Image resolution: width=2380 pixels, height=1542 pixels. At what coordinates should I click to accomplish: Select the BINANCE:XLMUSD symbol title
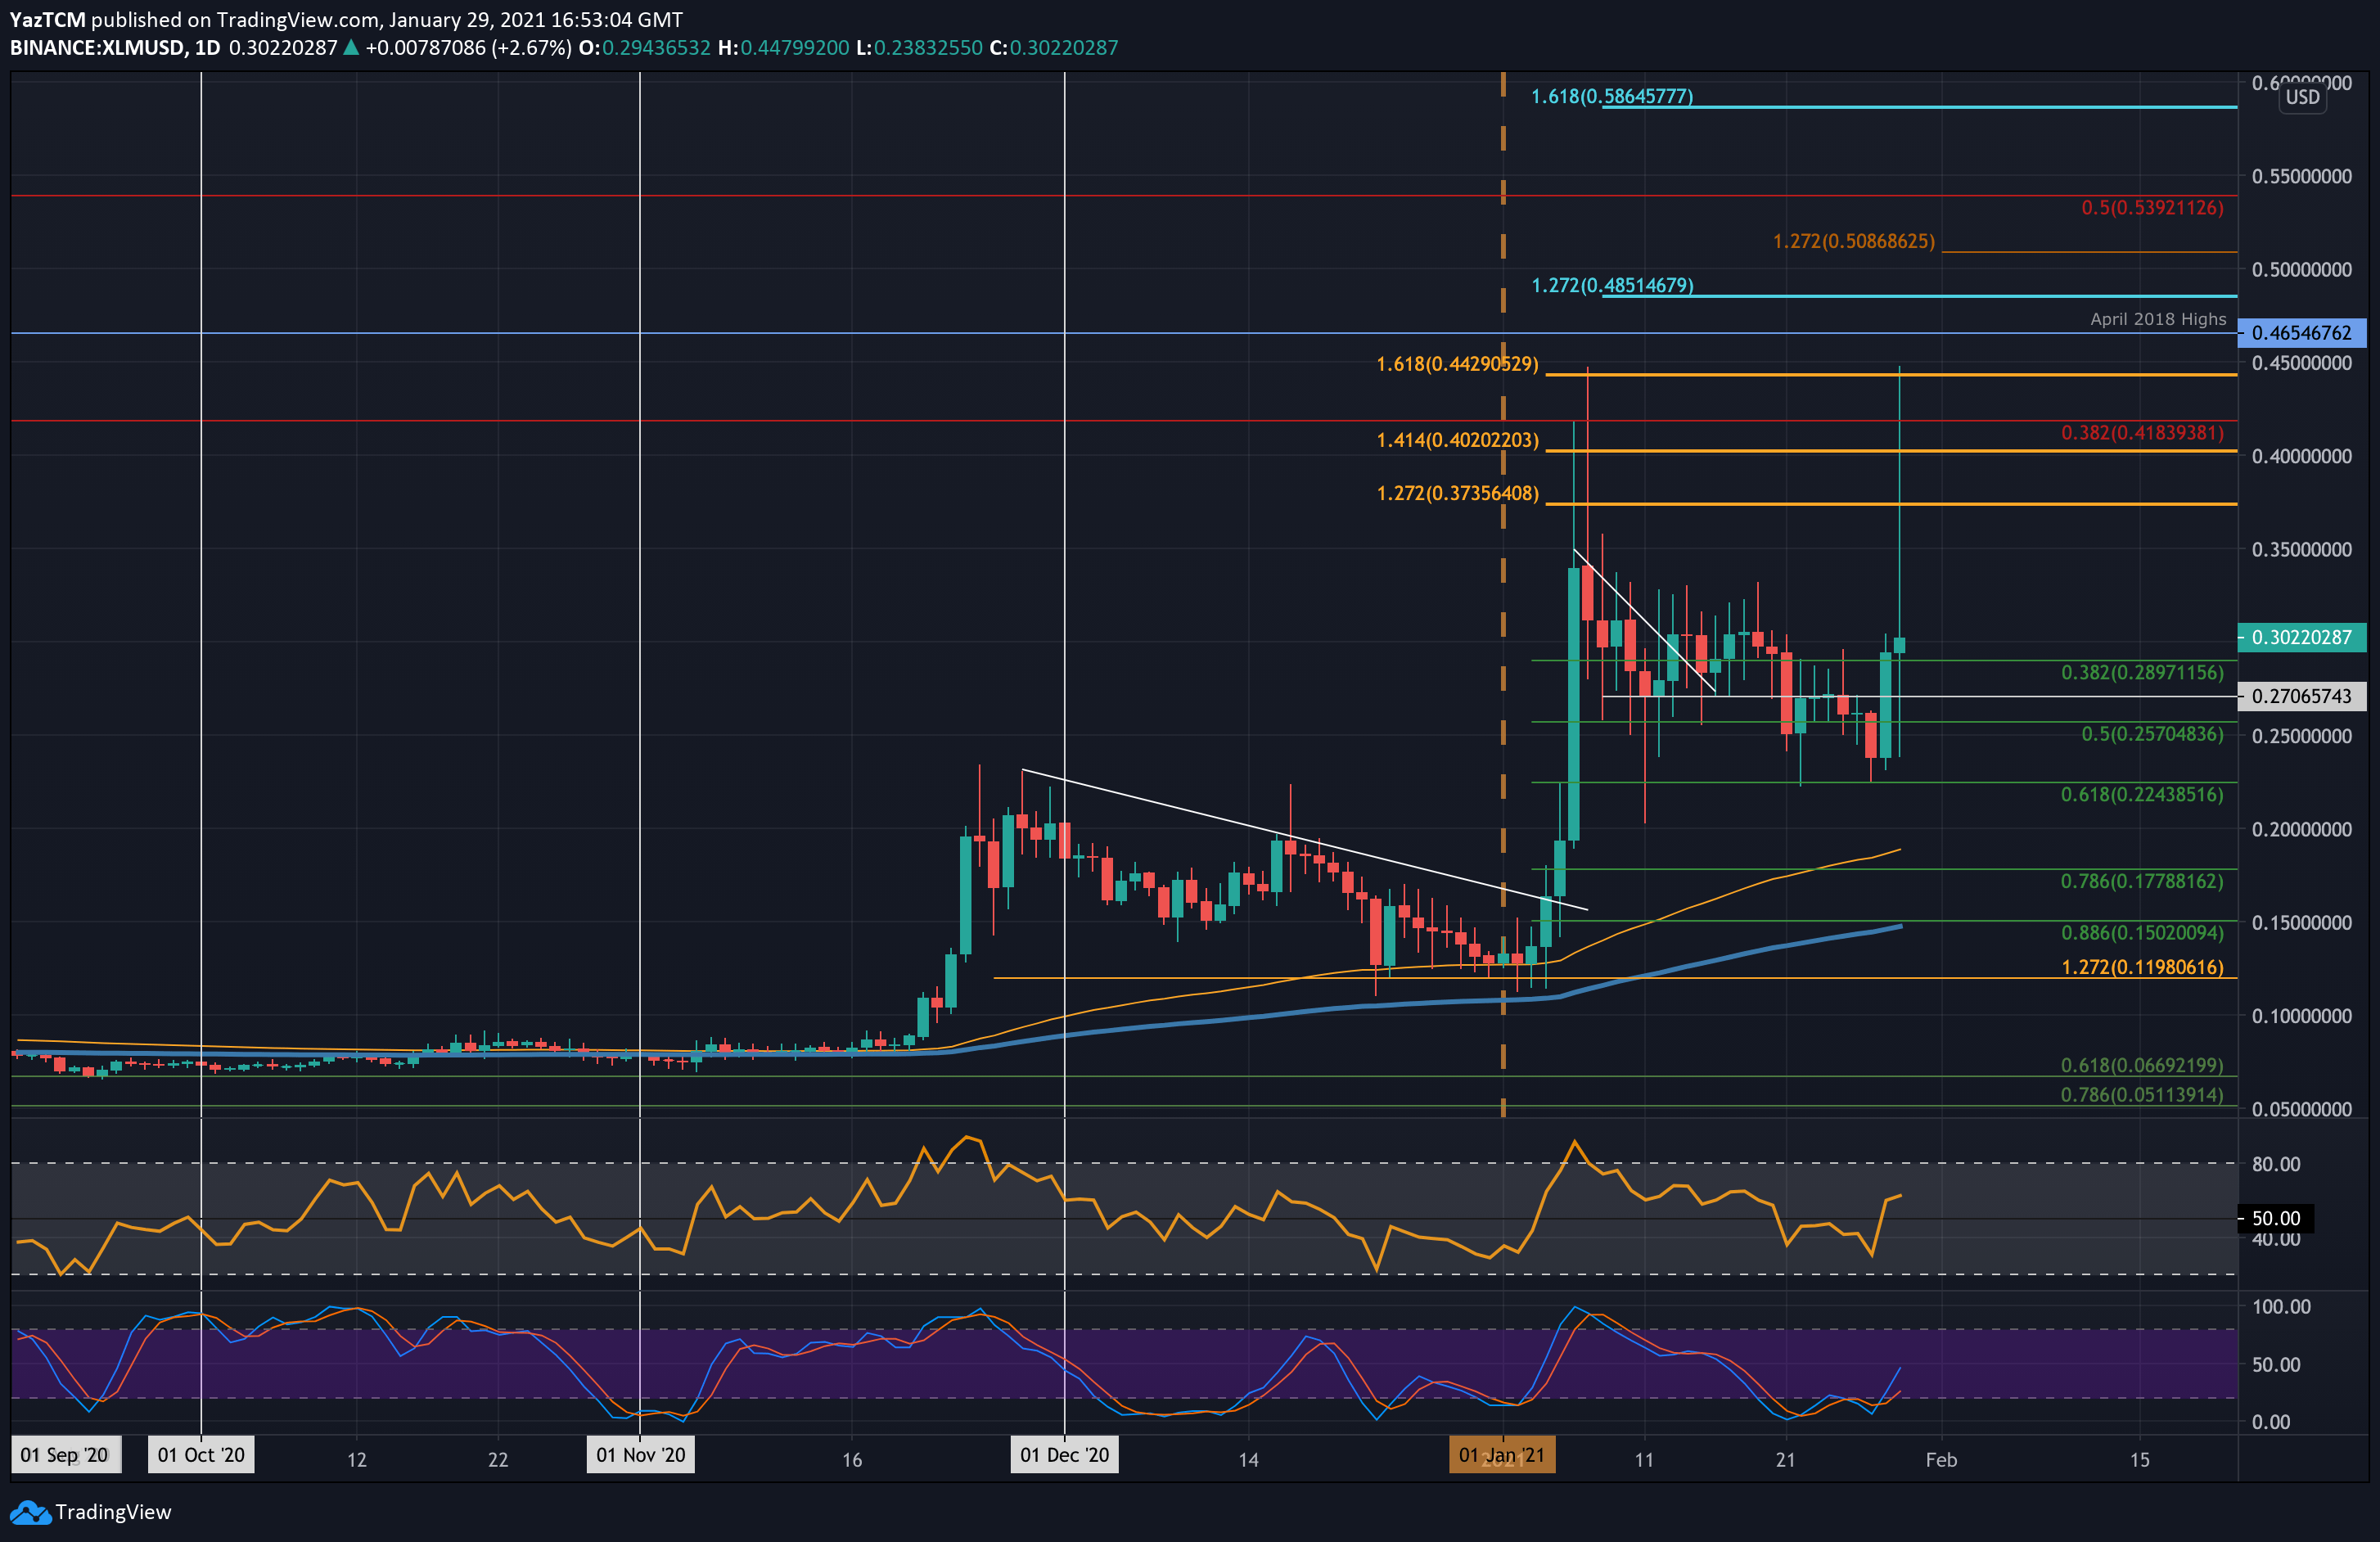97,48
